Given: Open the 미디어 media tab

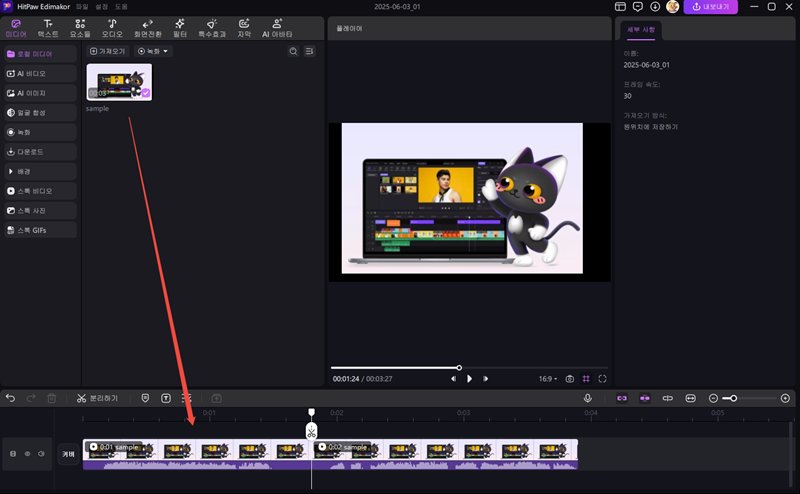Looking at the screenshot, I should pyautogui.click(x=16, y=29).
